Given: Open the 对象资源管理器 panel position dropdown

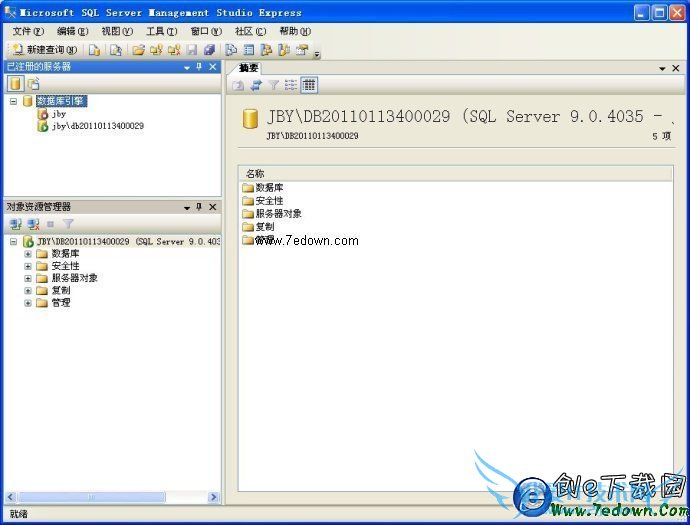Looking at the screenshot, I should 187,207.
